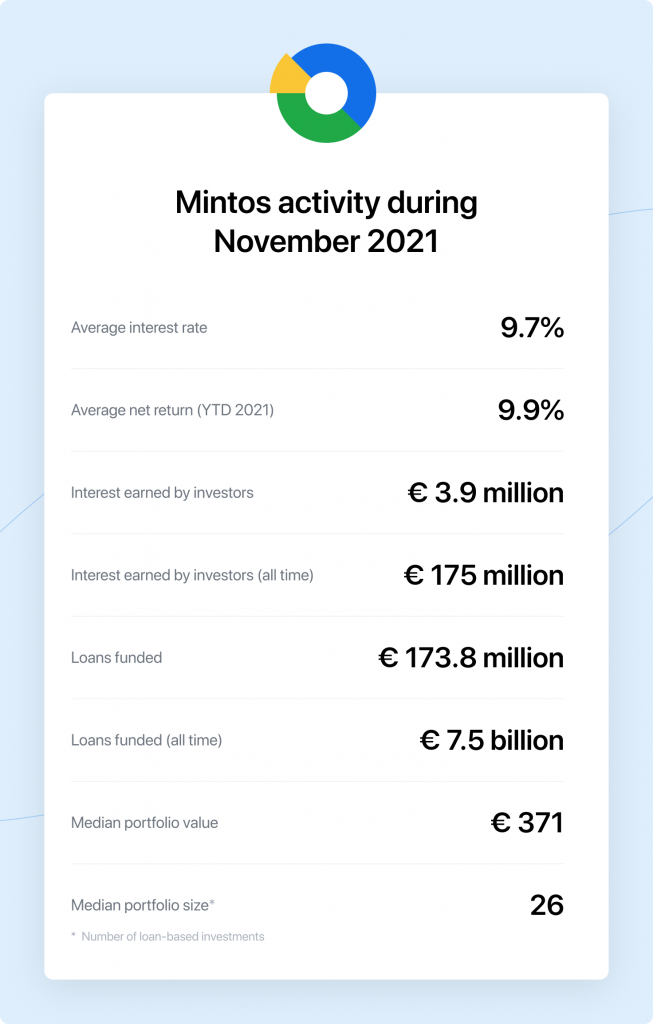
Task: Select the Loans funded (all time) label
Action: [x=146, y=741]
